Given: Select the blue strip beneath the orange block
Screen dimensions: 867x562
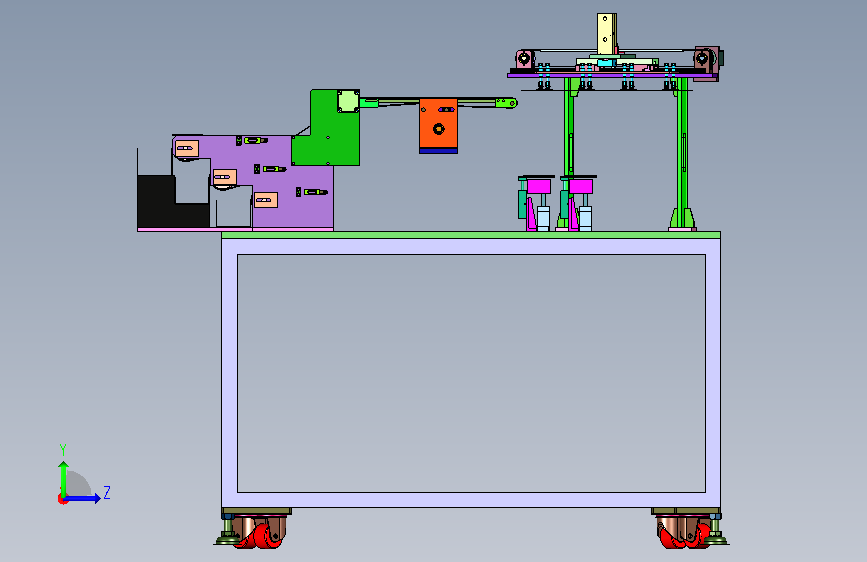Looking at the screenshot, I should (438, 150).
